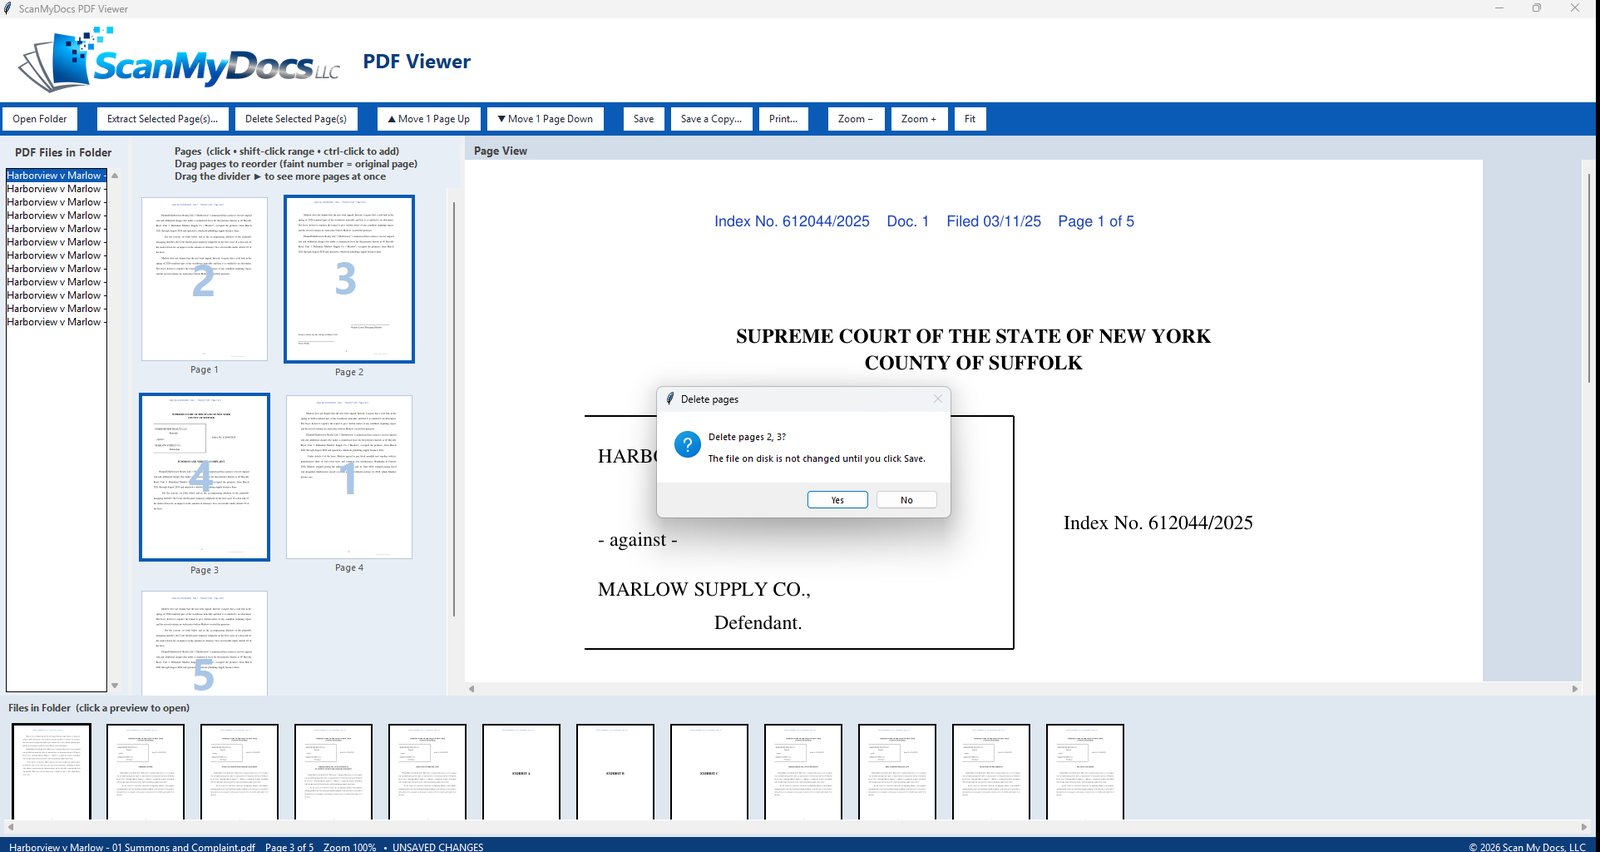Click the Page View horizontal scrollbar right arrow

click(1575, 689)
